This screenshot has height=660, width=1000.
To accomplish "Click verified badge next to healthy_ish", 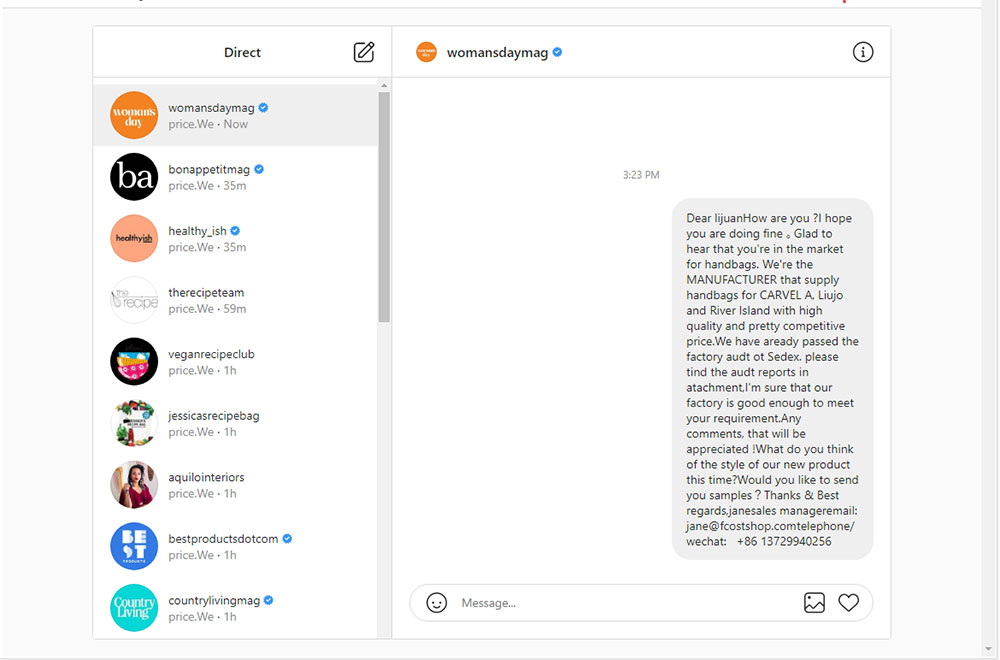I will (x=235, y=231).
